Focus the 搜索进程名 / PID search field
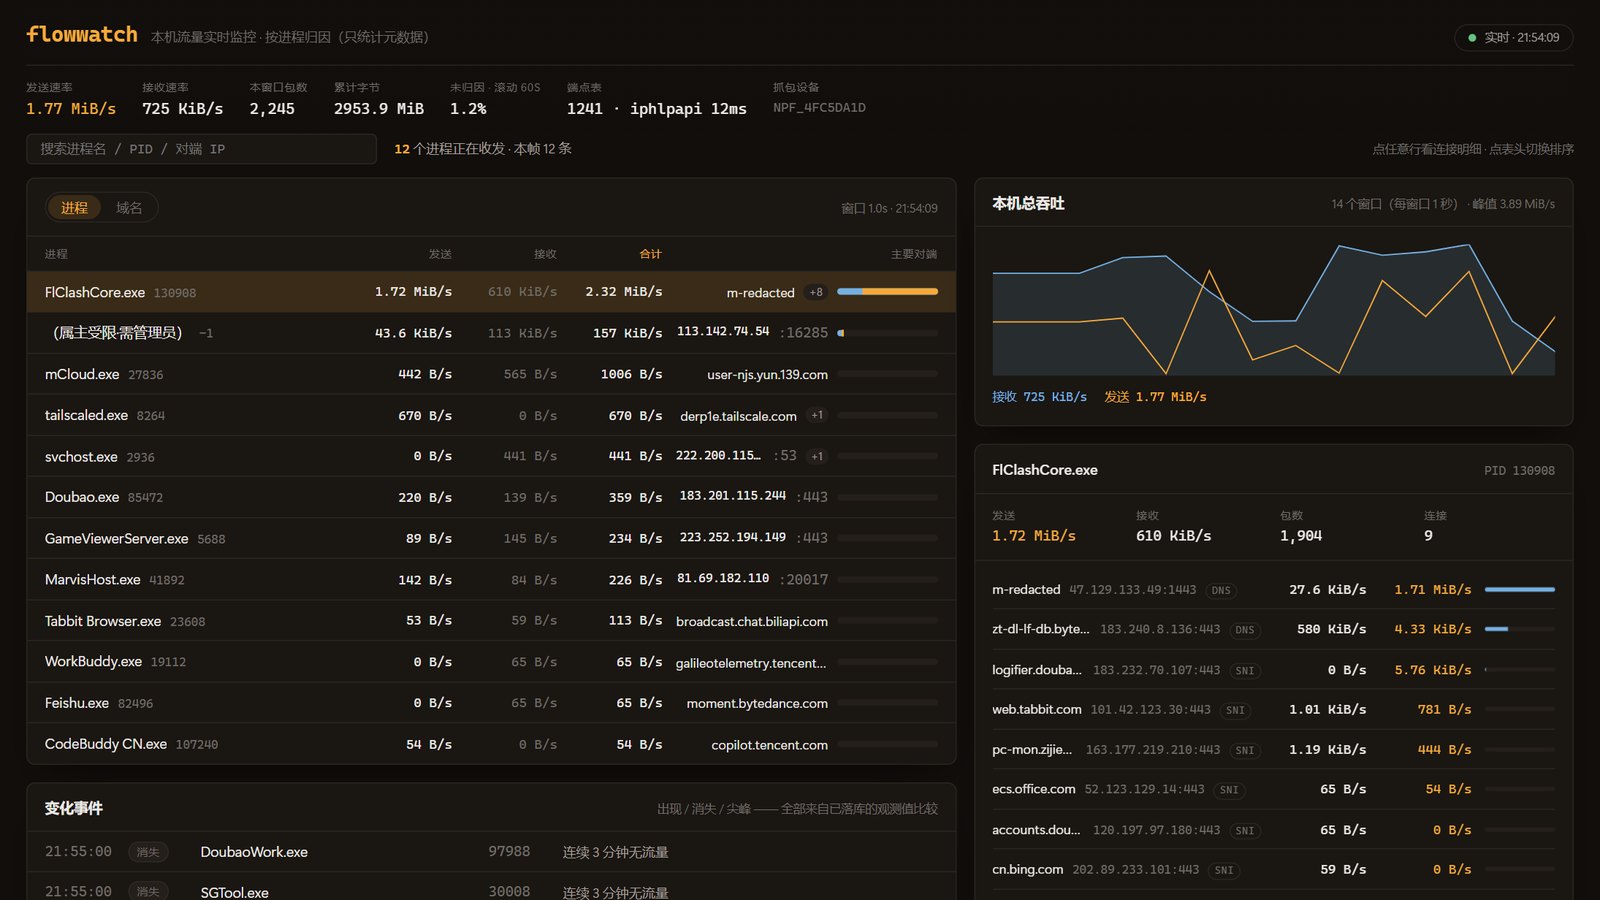Screen dimensions: 1600x900 pyautogui.click(x=201, y=149)
